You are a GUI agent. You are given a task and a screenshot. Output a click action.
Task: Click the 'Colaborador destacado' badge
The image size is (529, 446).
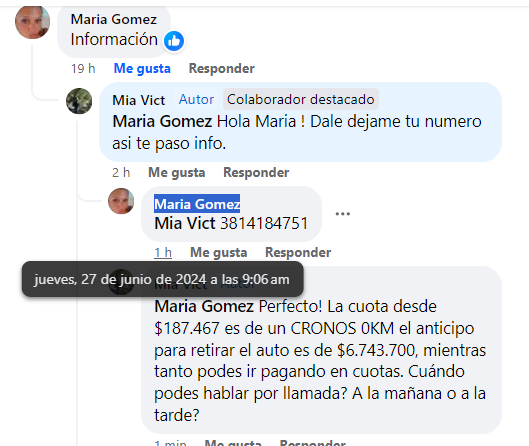301,99
